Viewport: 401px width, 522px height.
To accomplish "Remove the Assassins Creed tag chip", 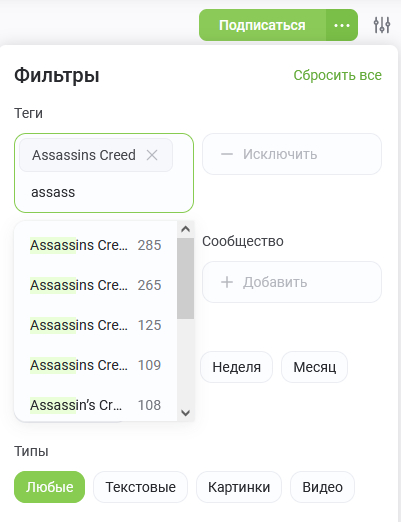I will 152,155.
